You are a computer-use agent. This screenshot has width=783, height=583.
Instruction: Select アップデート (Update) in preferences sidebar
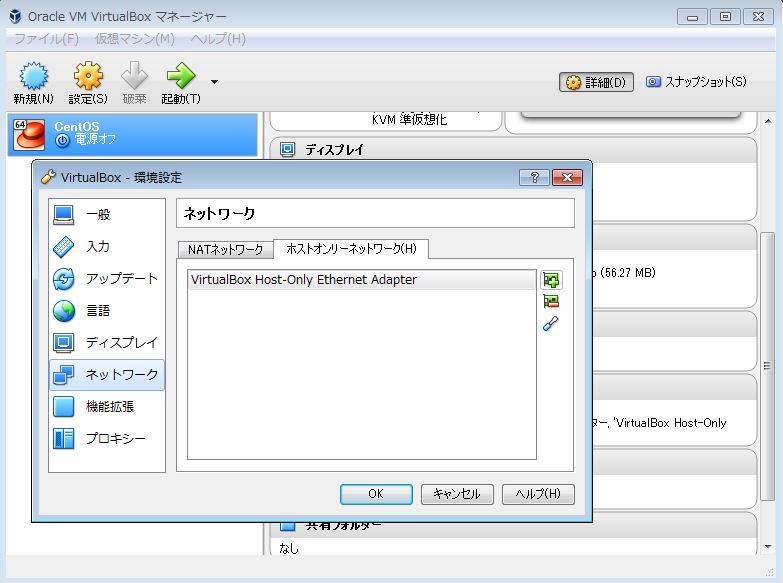pos(107,278)
